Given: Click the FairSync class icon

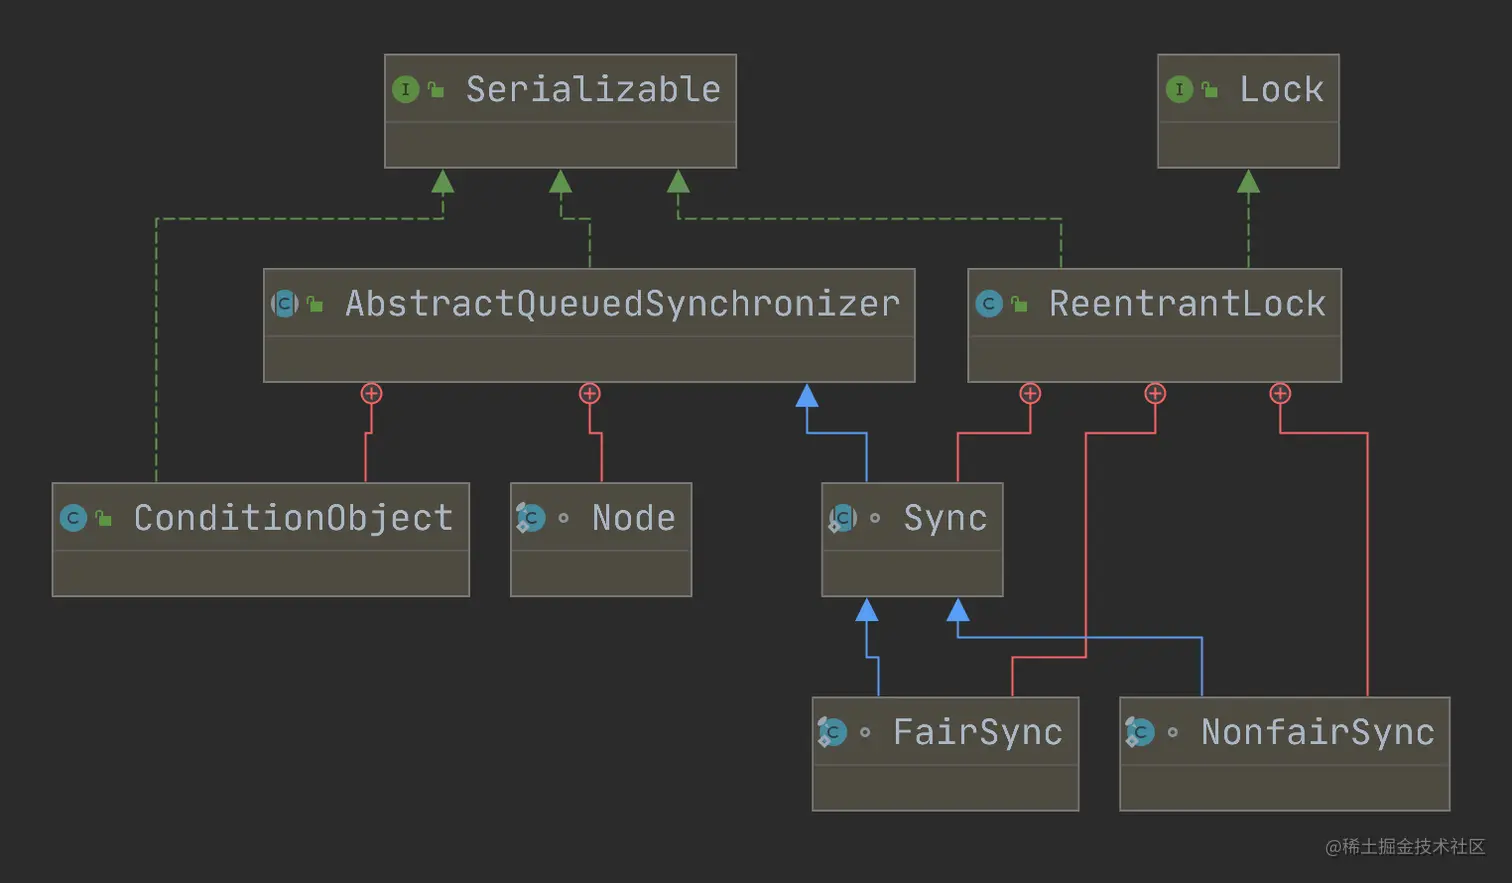Looking at the screenshot, I should coord(831,731).
